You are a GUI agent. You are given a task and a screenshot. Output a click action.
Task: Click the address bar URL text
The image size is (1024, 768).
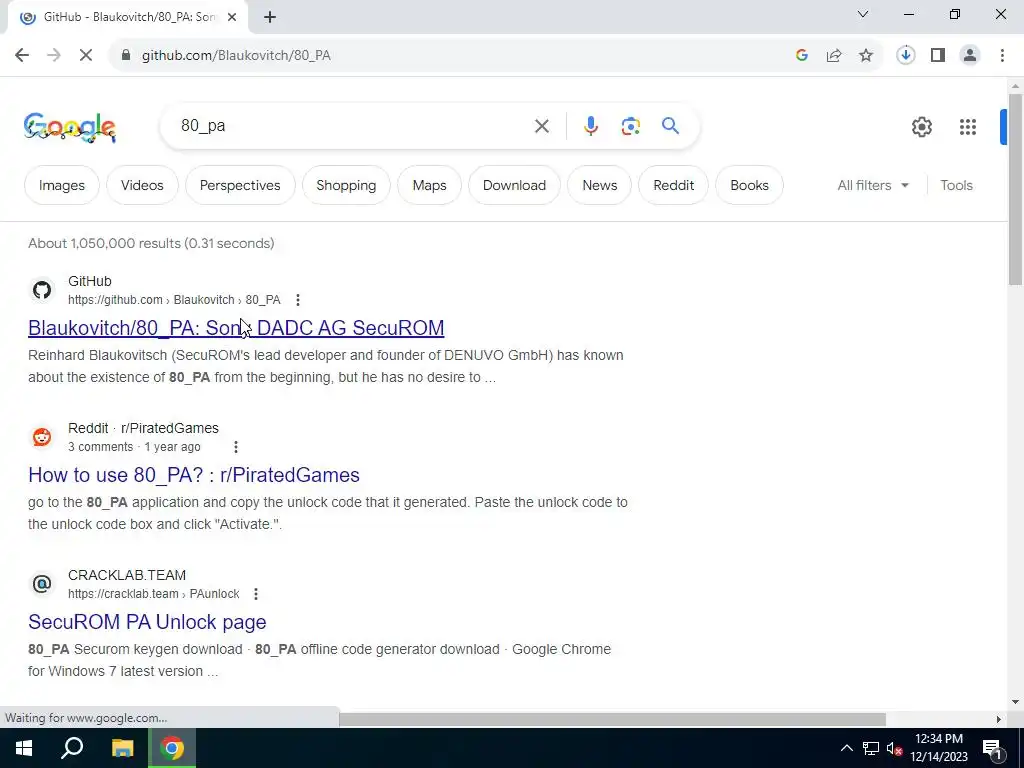click(x=236, y=56)
